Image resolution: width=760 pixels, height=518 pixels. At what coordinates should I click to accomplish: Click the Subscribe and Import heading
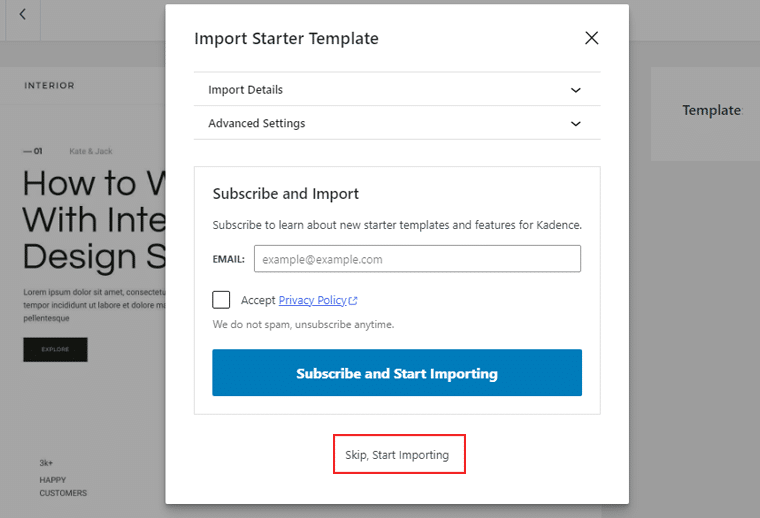pyautogui.click(x=285, y=194)
